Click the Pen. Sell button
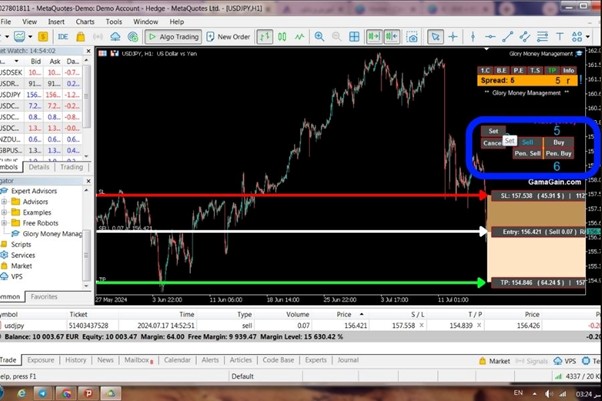Viewport: 602px width, 401px height. pos(527,153)
